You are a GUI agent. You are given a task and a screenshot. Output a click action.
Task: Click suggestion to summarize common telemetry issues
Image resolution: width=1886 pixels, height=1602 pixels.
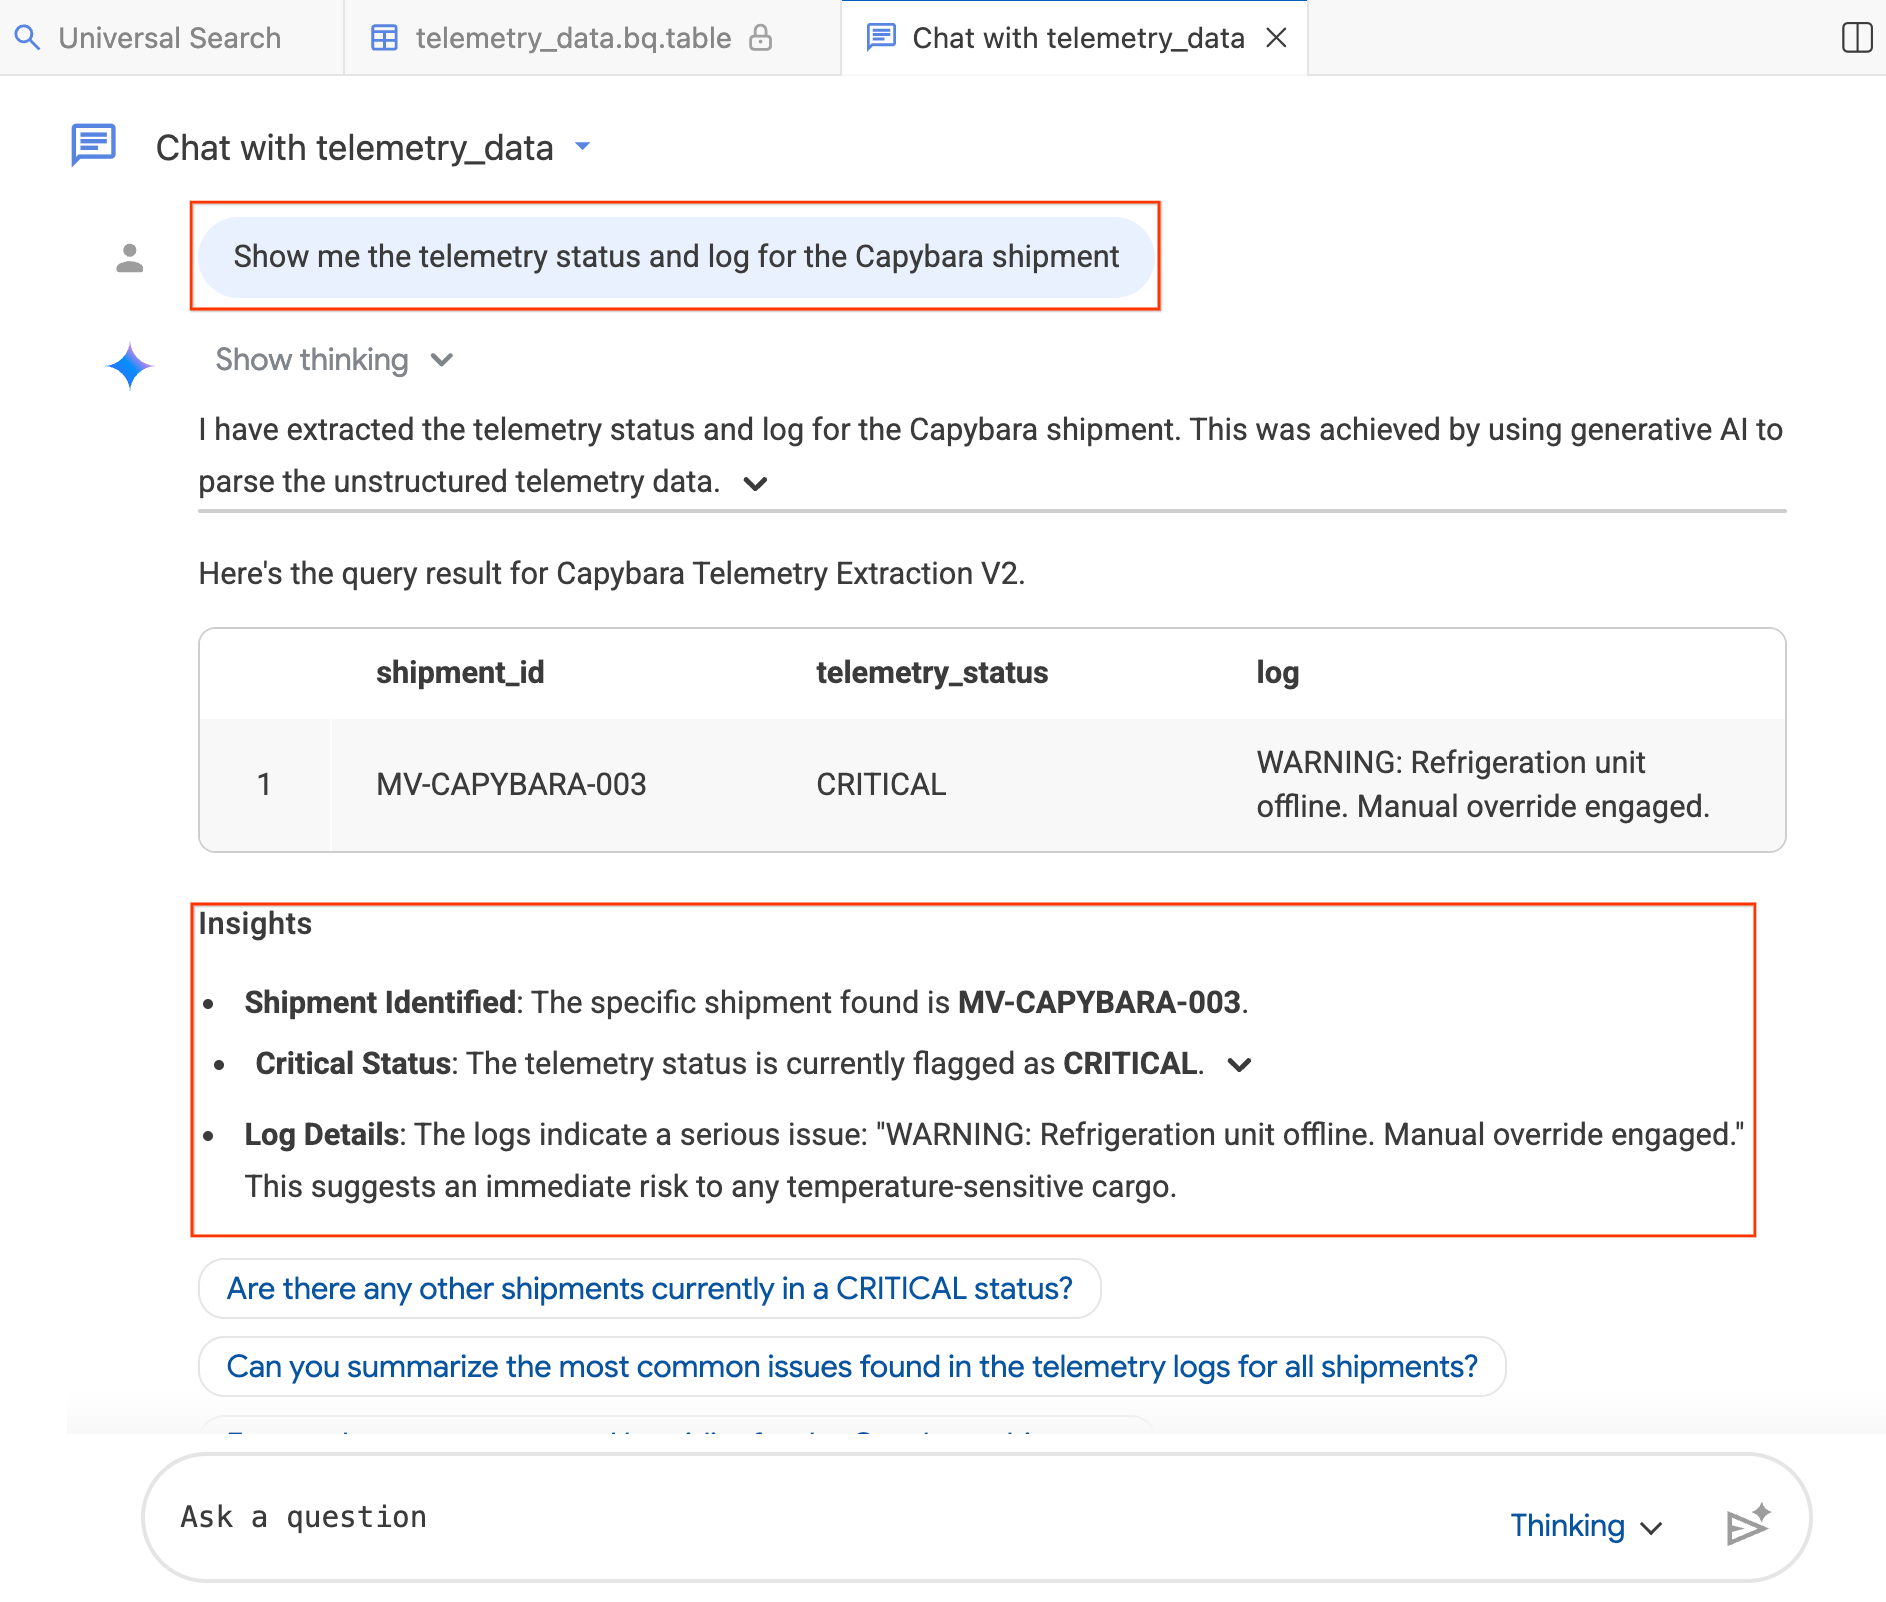pyautogui.click(x=852, y=1367)
